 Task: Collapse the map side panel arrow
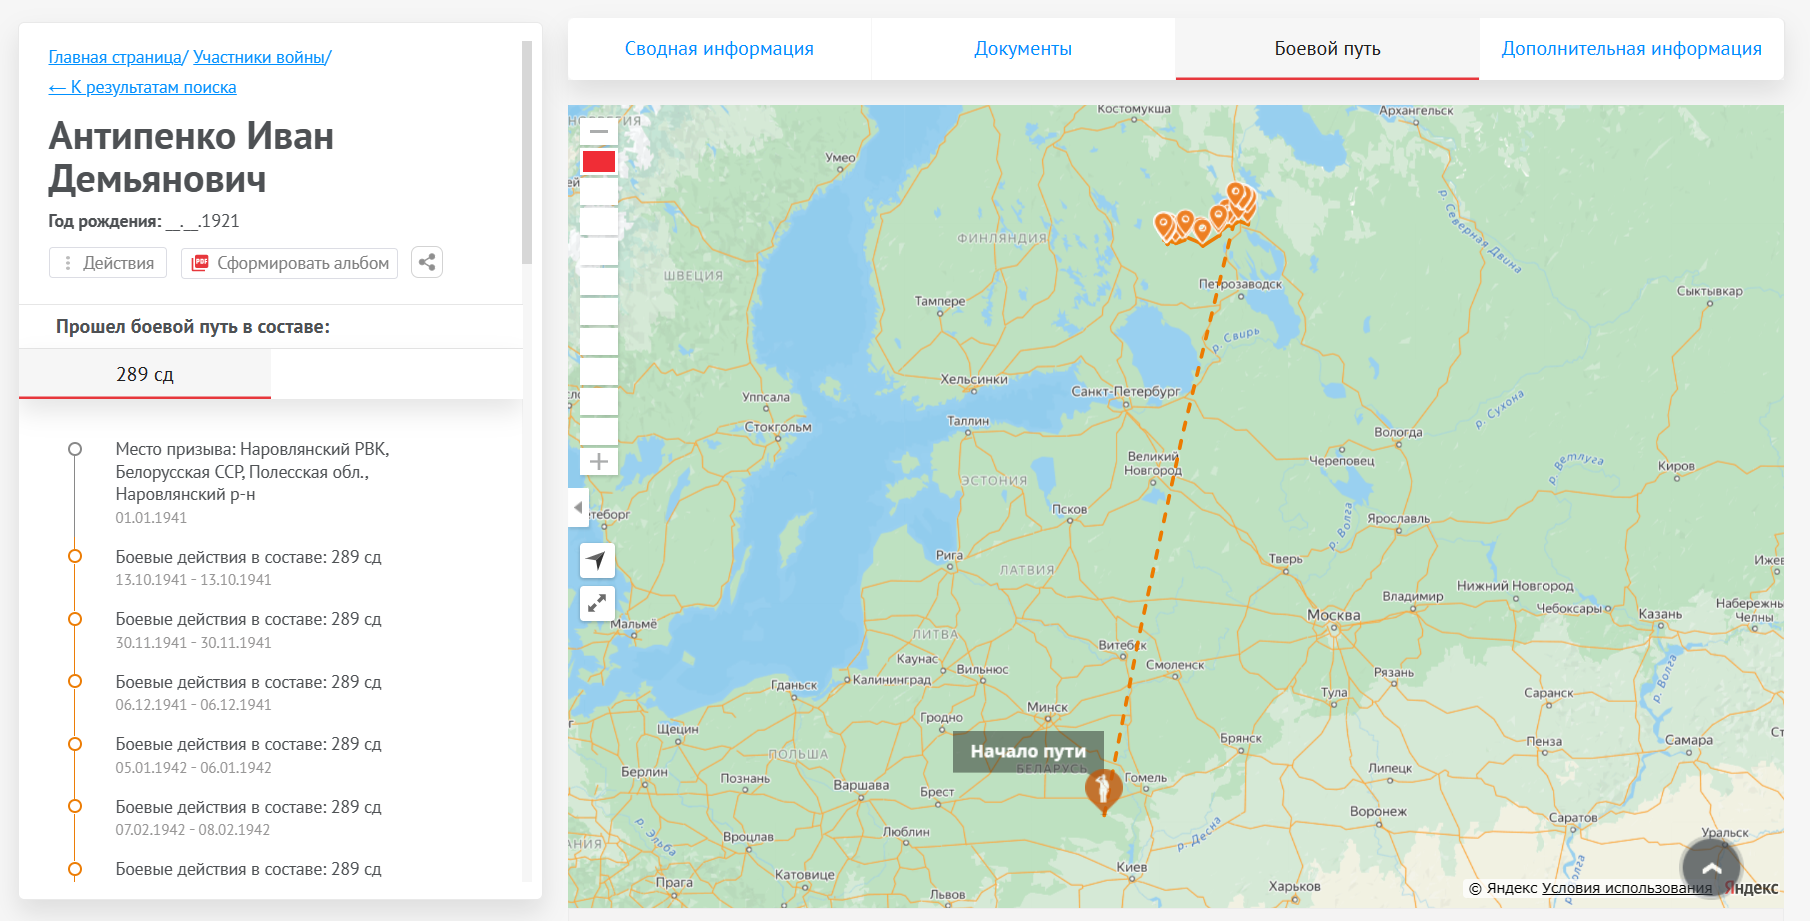point(577,507)
